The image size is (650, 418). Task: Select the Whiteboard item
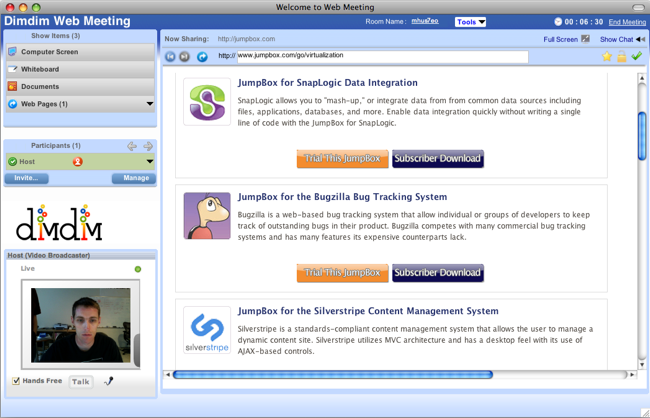pos(80,69)
